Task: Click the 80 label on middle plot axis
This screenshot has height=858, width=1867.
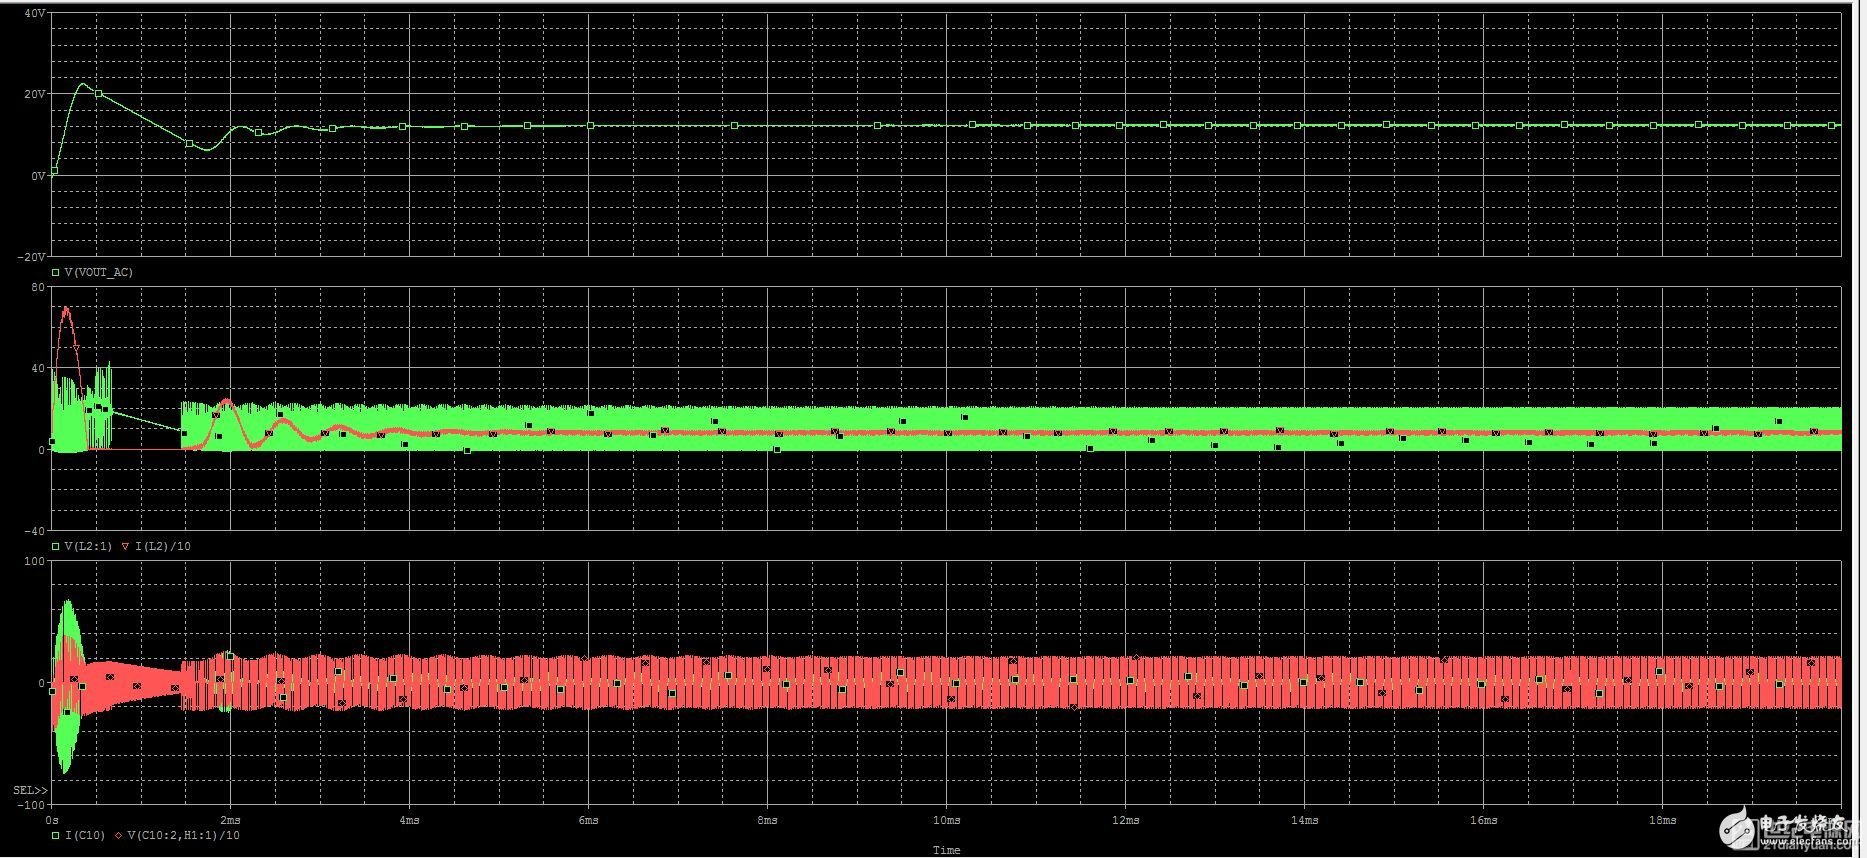Action: (38, 288)
